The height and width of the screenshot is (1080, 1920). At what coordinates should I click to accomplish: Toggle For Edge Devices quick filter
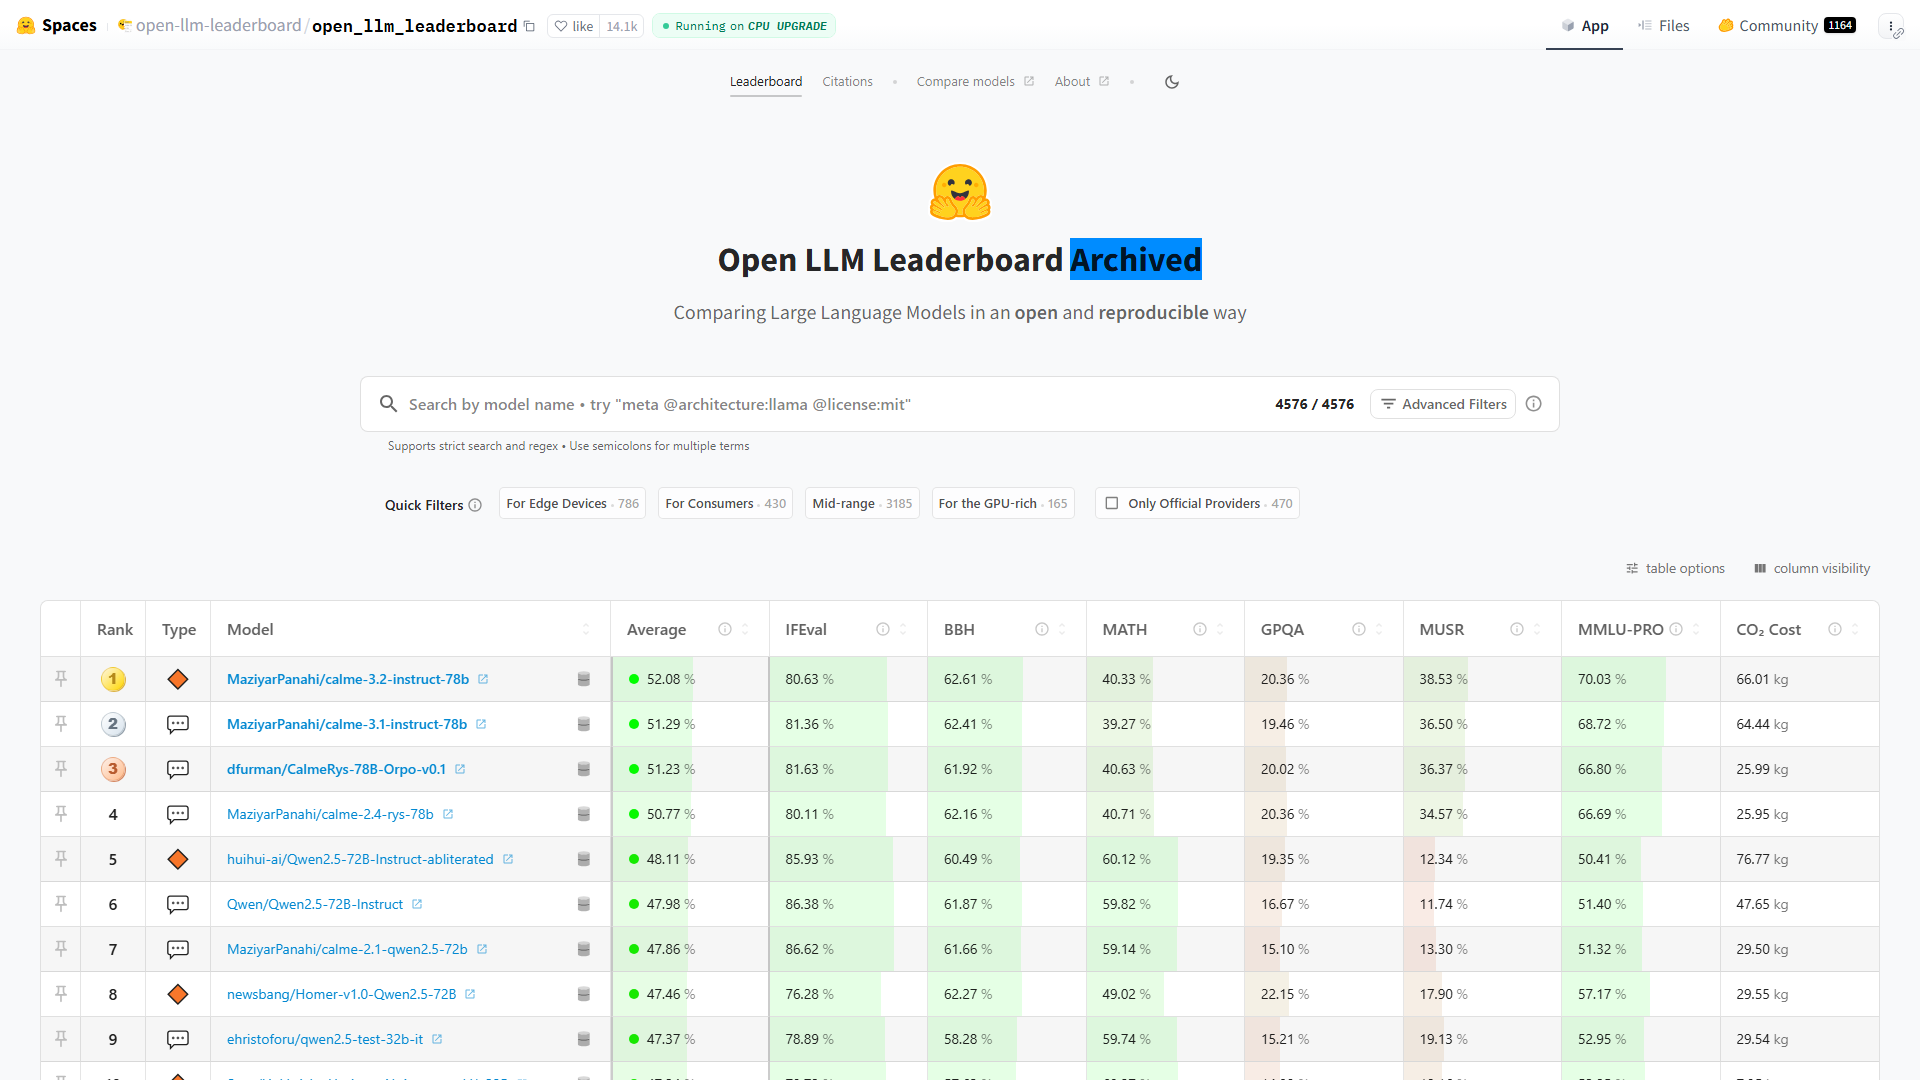(572, 503)
